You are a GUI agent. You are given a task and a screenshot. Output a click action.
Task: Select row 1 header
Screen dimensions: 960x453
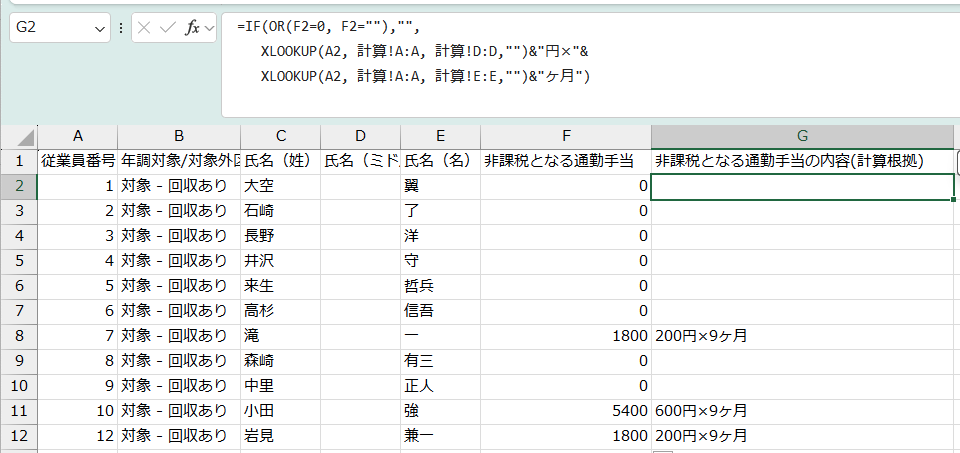pyautogui.click(x=18, y=160)
